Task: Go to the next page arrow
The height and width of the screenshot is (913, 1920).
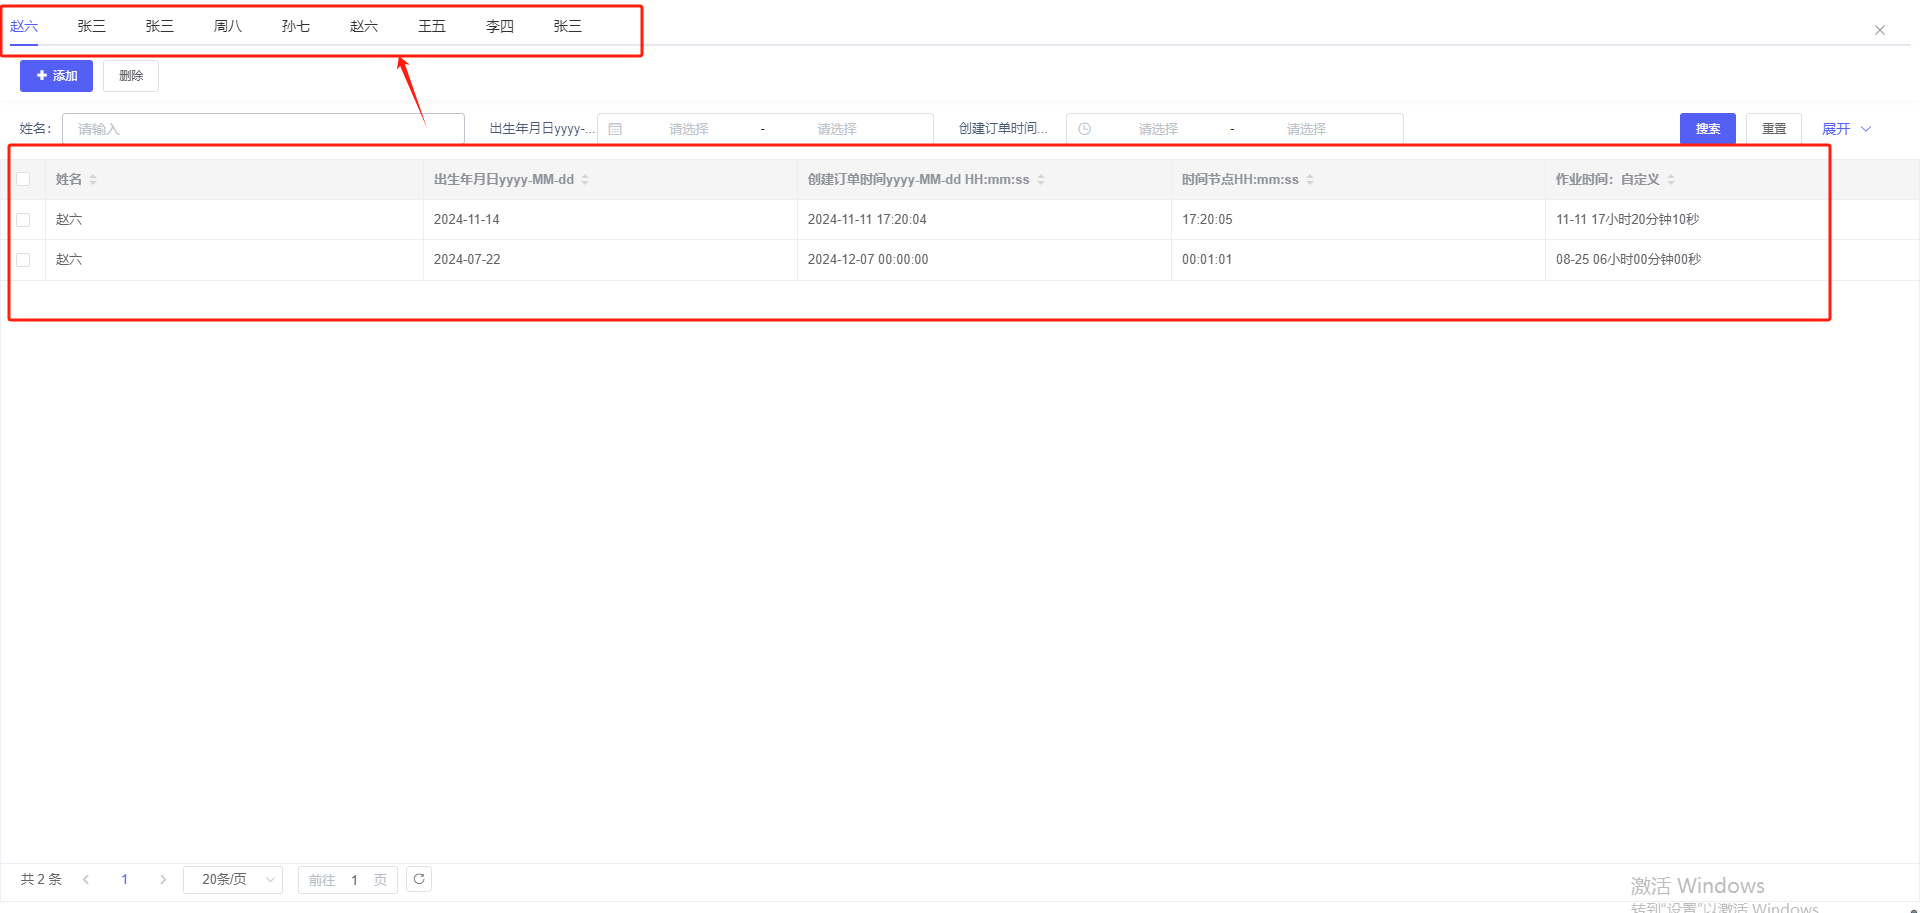Action: point(163,880)
